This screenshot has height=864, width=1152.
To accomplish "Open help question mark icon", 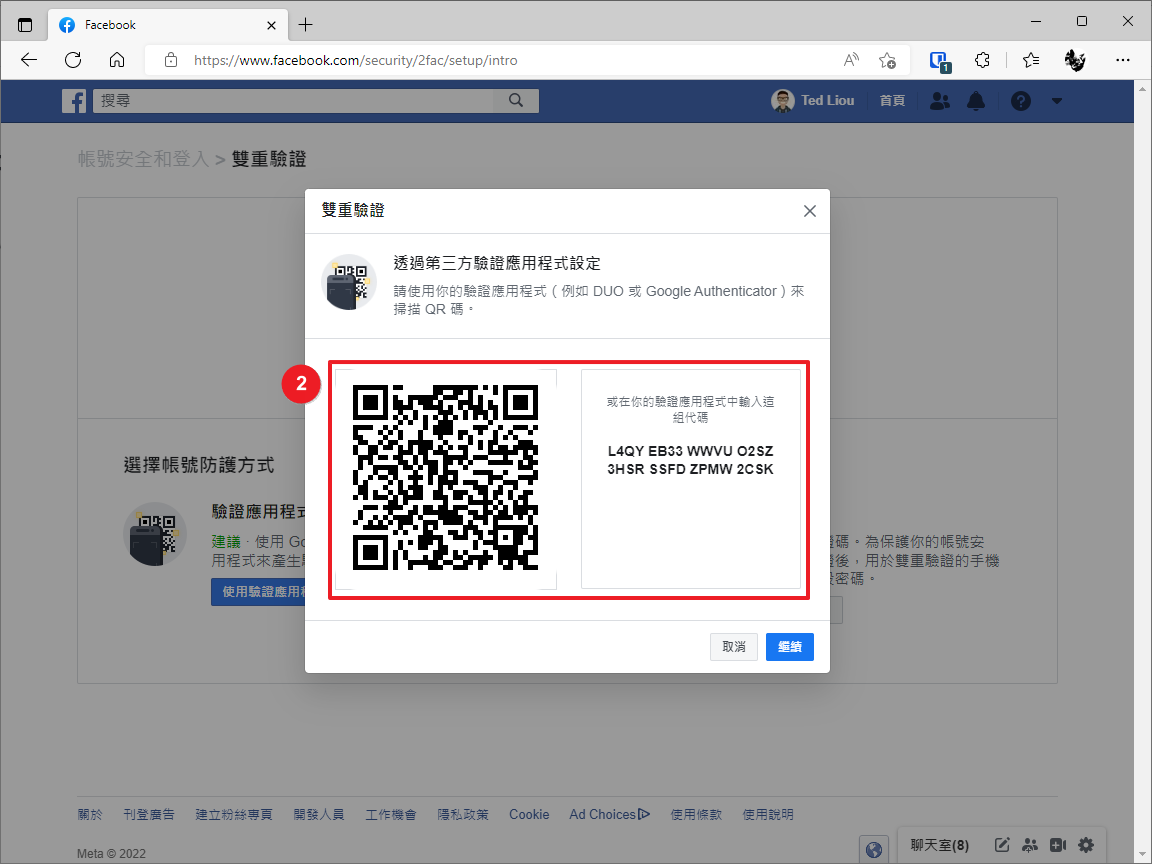I will click(x=1020, y=101).
